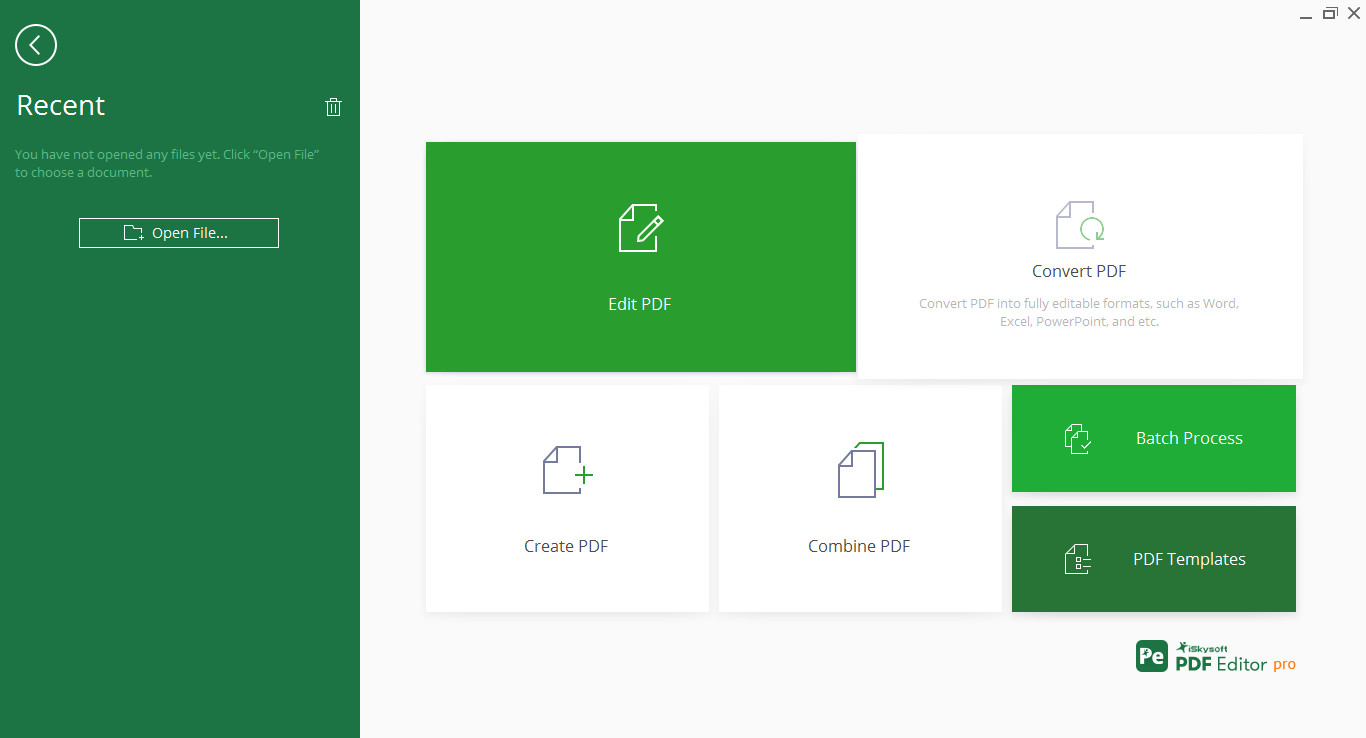Viewport: 1366px width, 738px height.
Task: Click the back arrow circle icon
Action: pyautogui.click(x=36, y=45)
